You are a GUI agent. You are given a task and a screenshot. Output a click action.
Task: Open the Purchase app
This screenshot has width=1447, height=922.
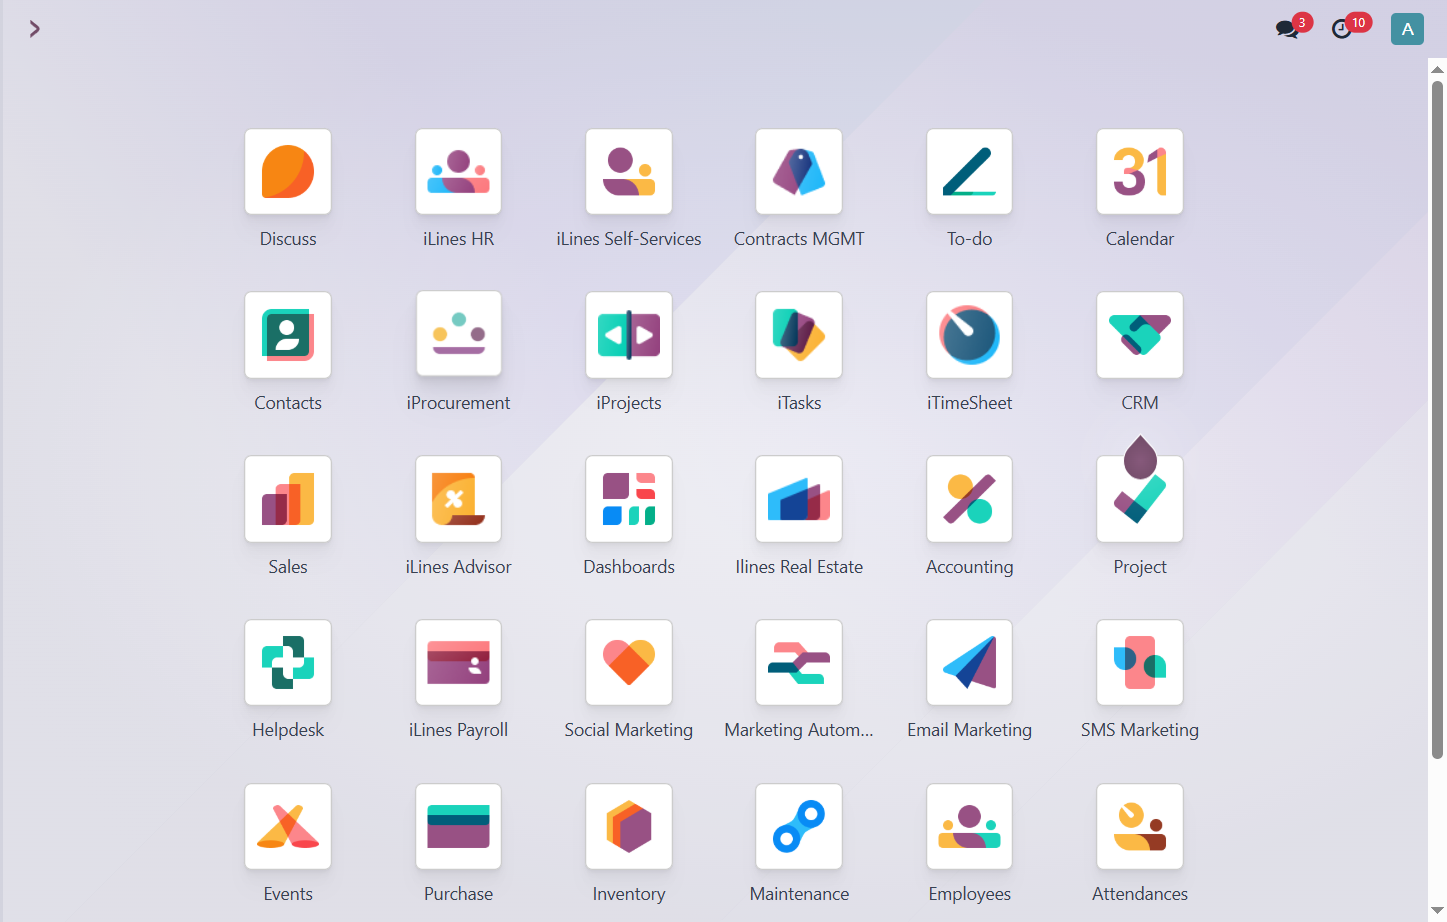pyautogui.click(x=458, y=827)
